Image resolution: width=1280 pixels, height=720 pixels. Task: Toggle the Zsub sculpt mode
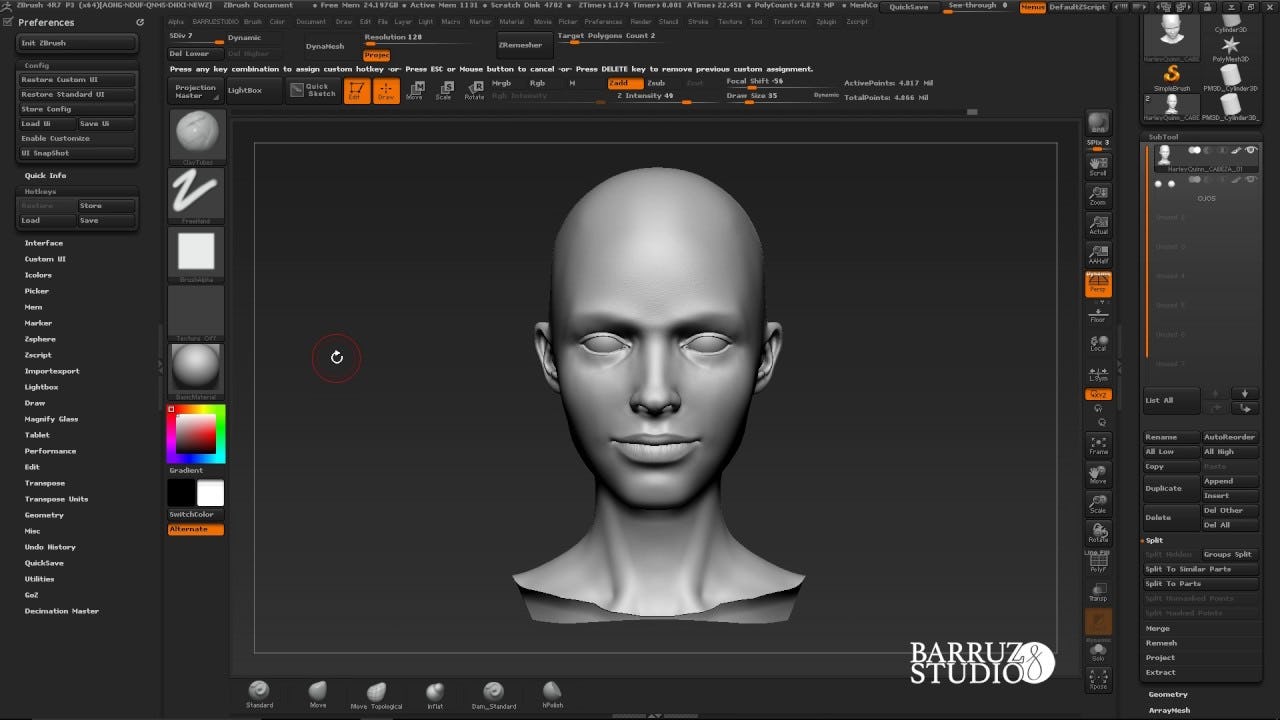coord(656,83)
